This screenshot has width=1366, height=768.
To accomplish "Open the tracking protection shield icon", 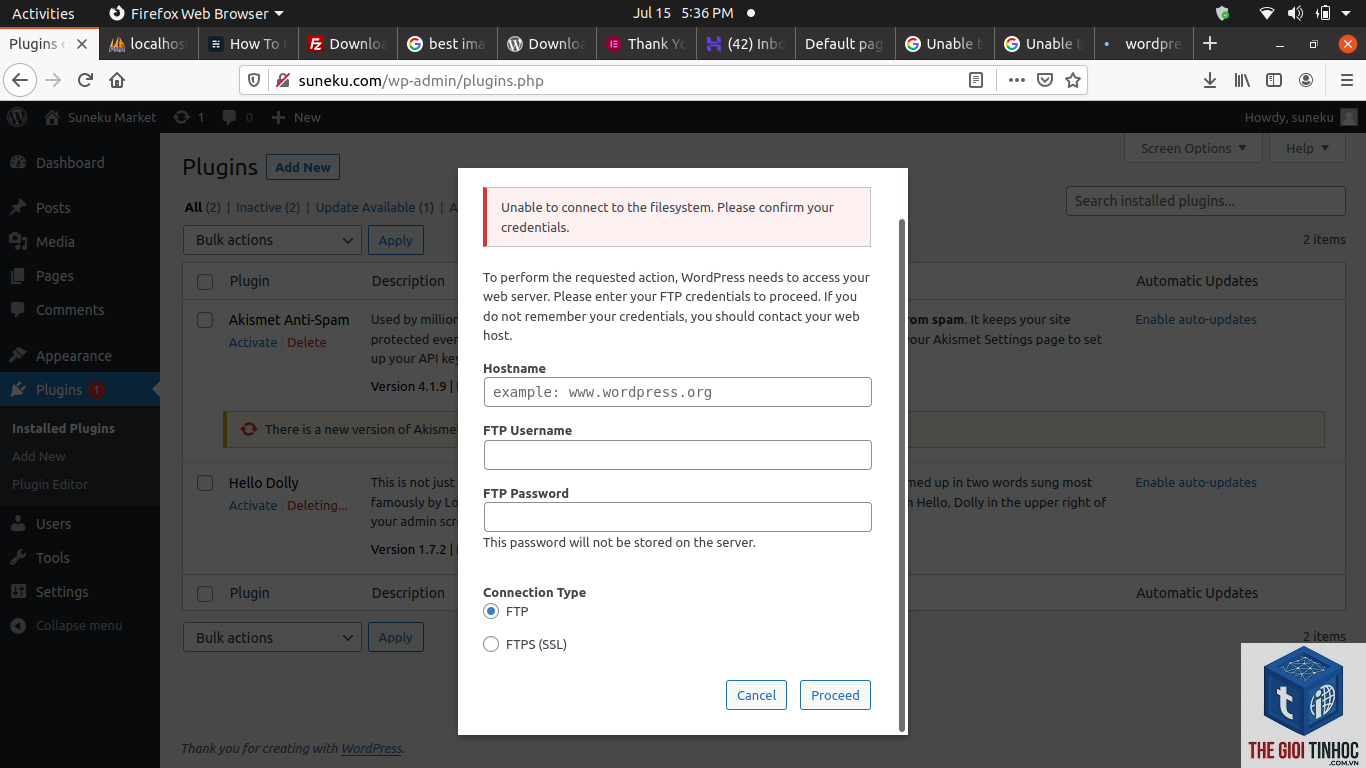I will coord(254,80).
